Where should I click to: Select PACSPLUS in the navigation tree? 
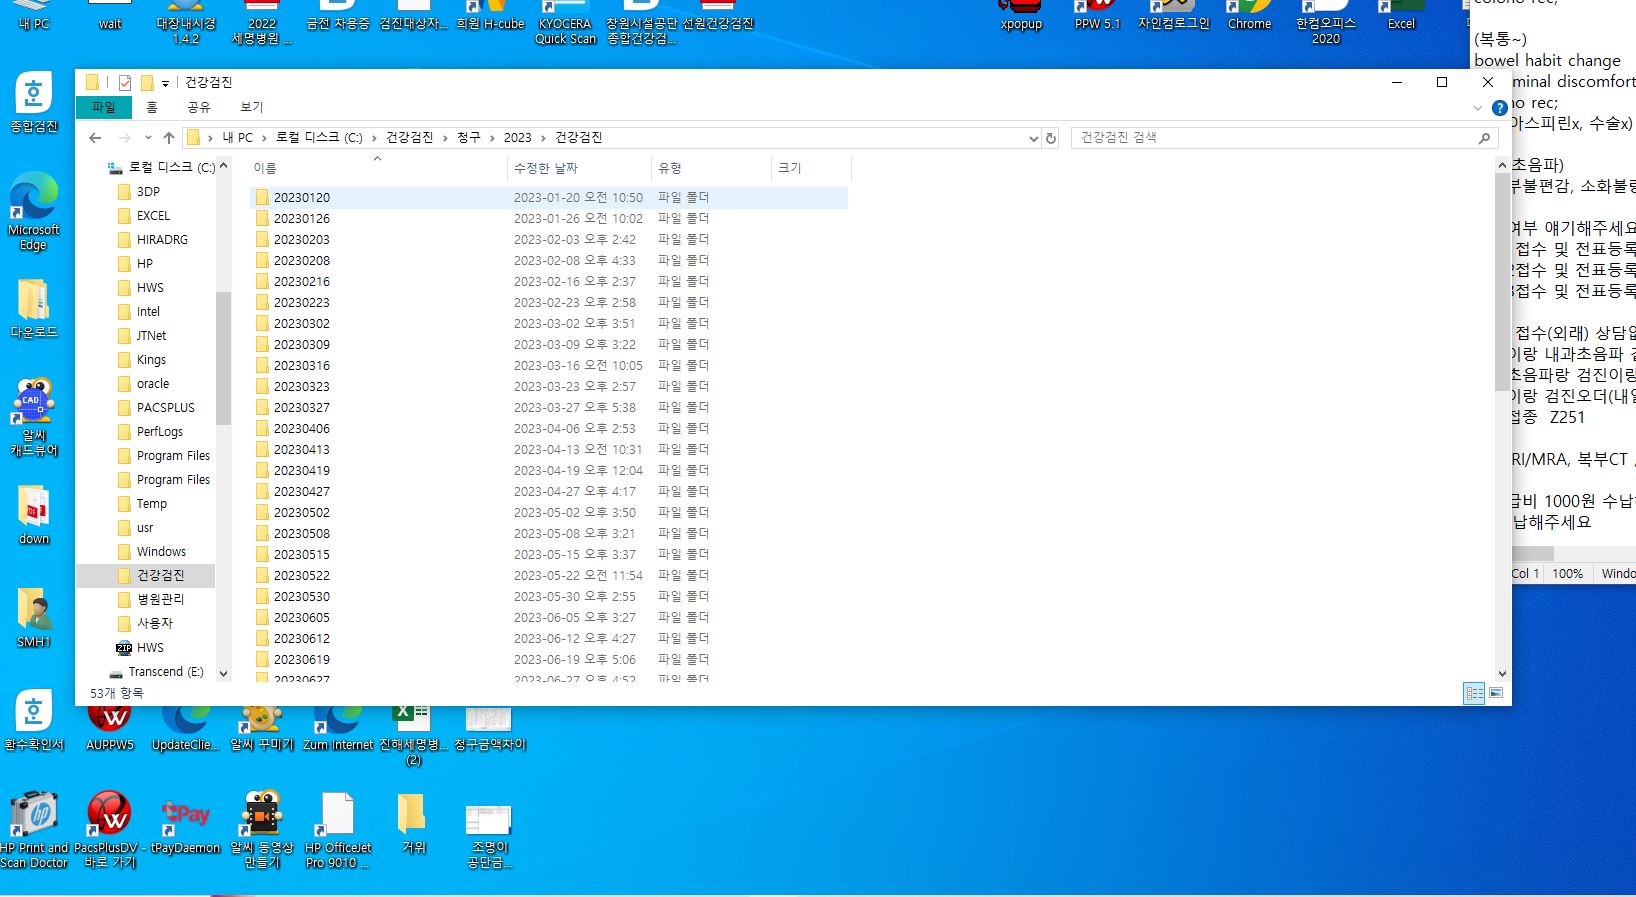click(x=165, y=408)
